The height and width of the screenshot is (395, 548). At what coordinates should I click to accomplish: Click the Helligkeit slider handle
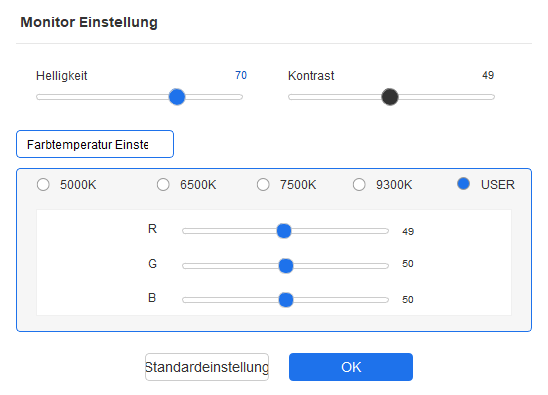pos(177,97)
